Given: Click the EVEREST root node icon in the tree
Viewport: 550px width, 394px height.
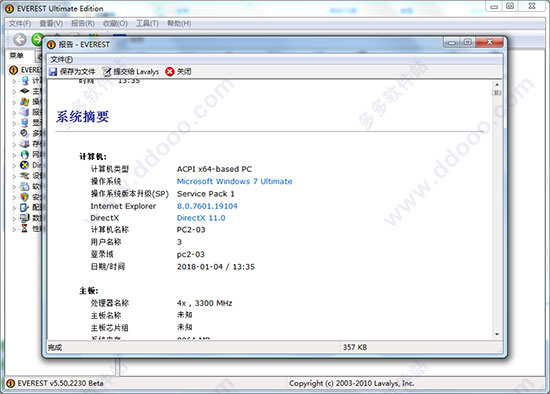Looking at the screenshot, I should (13, 70).
